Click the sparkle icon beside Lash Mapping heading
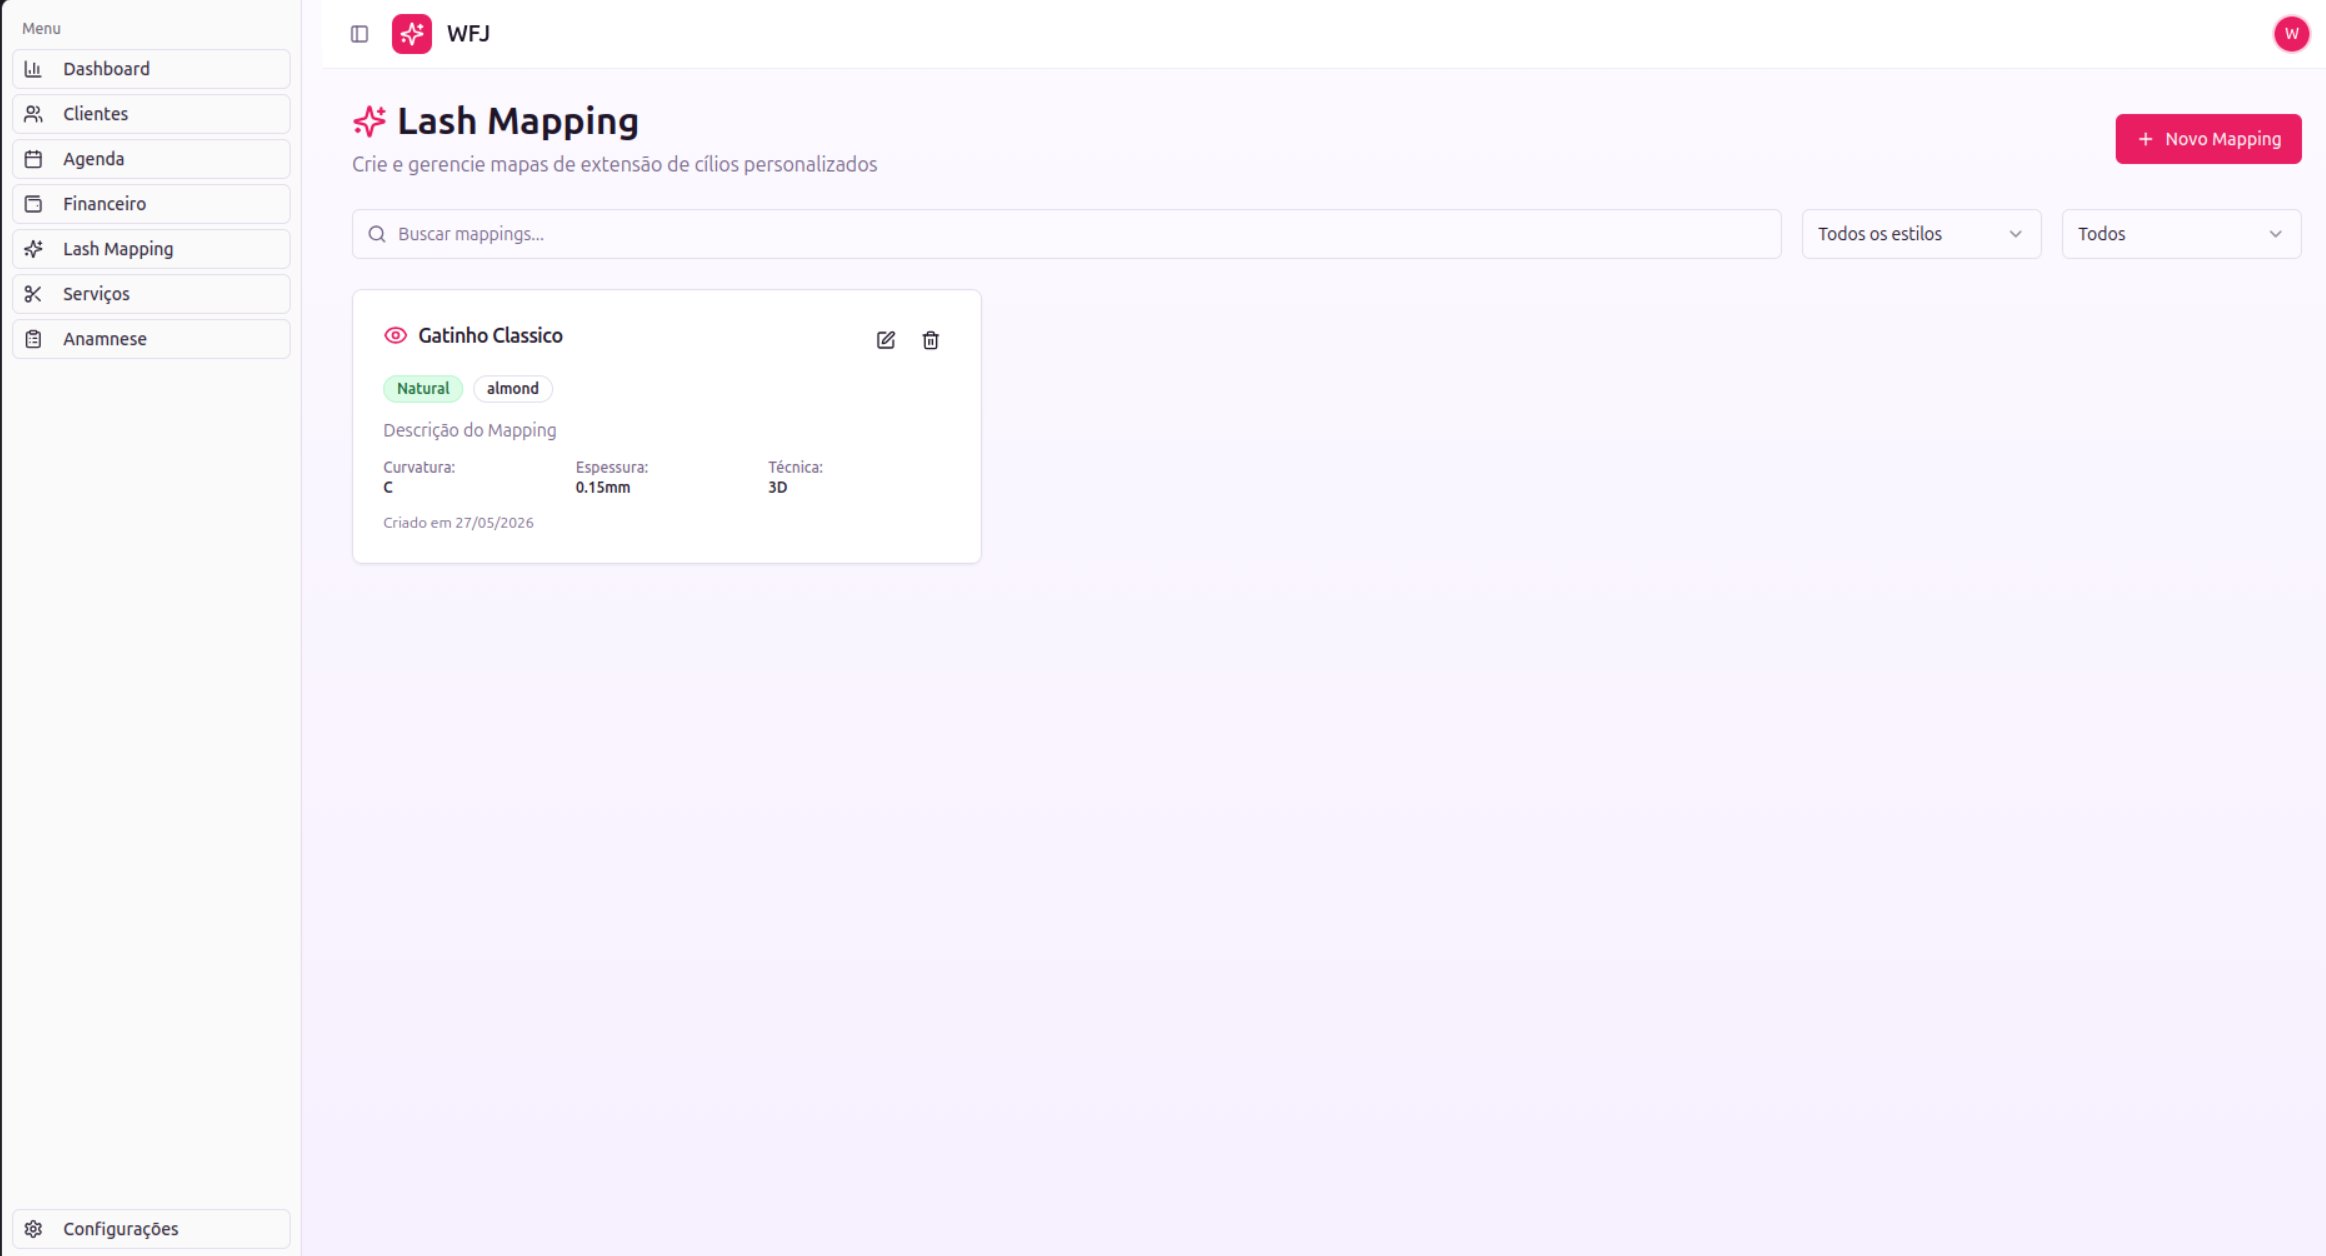Screen dimensions: 2326x1256 [369, 122]
